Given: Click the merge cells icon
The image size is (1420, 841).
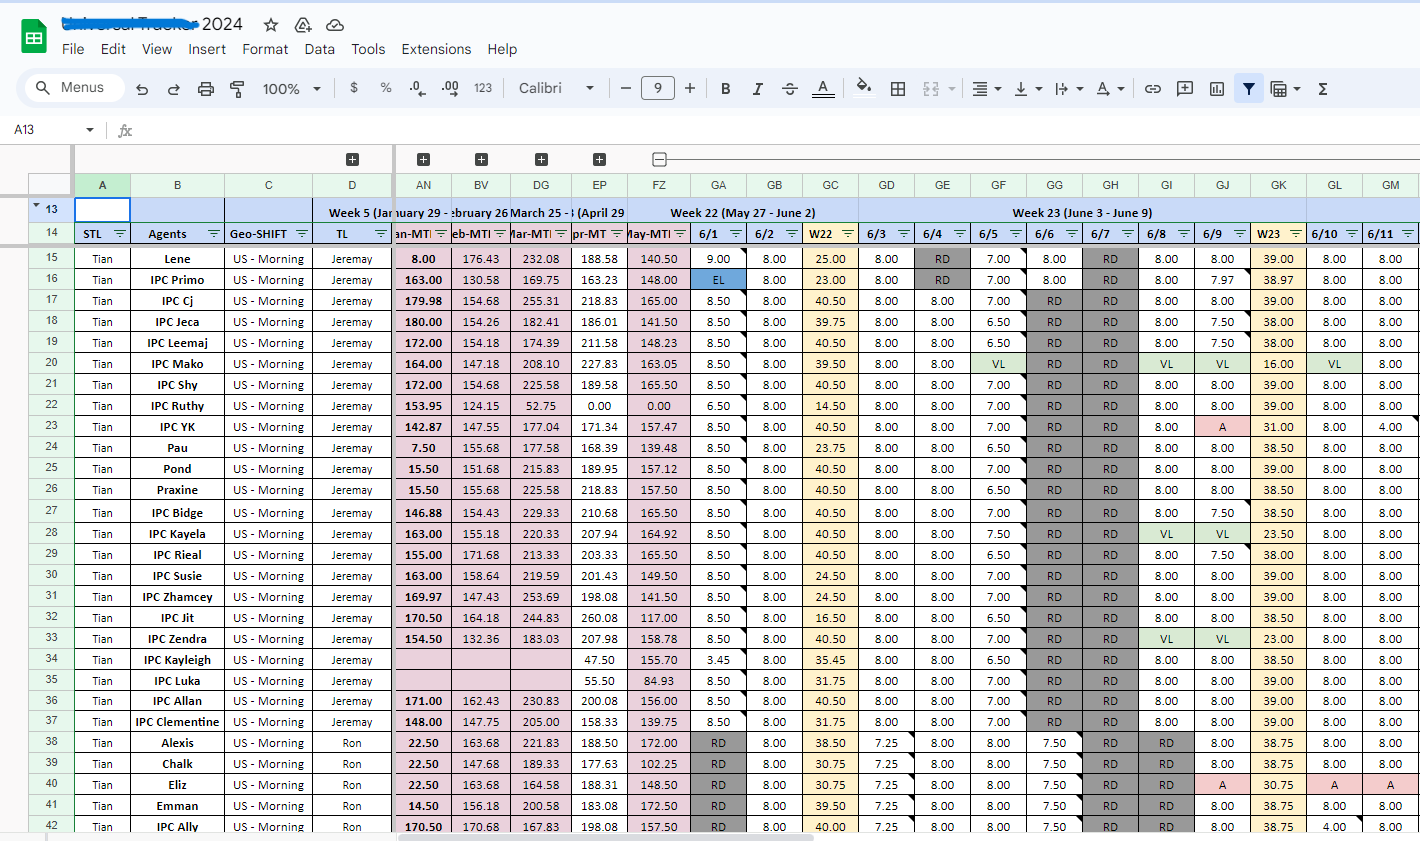Looking at the screenshot, I should tap(931, 89).
